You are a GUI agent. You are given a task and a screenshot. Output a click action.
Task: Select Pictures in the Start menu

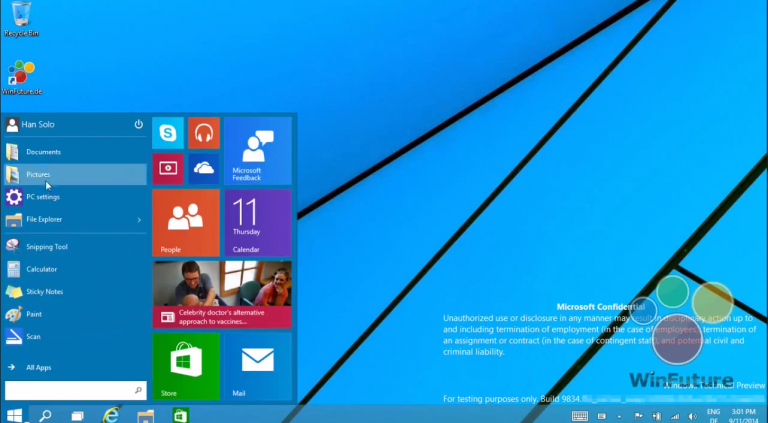38,174
